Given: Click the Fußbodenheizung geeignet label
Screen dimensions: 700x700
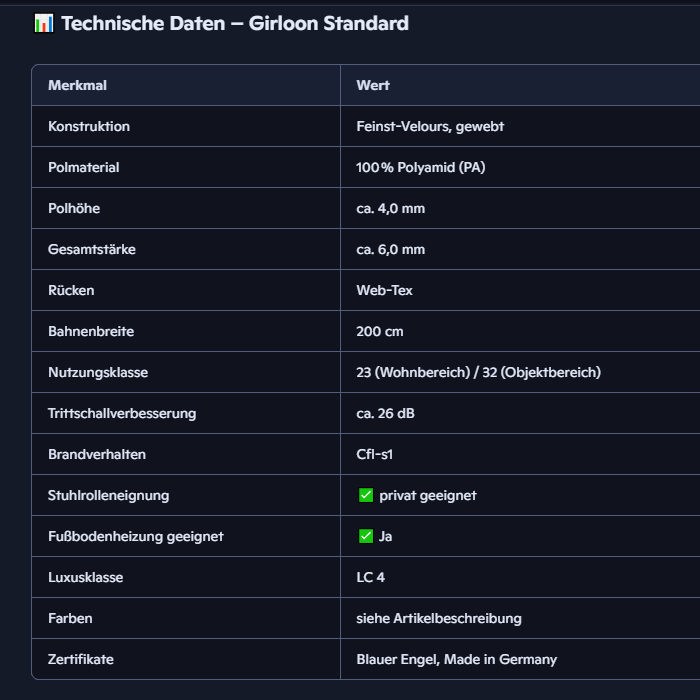Looking at the screenshot, I should [136, 536].
